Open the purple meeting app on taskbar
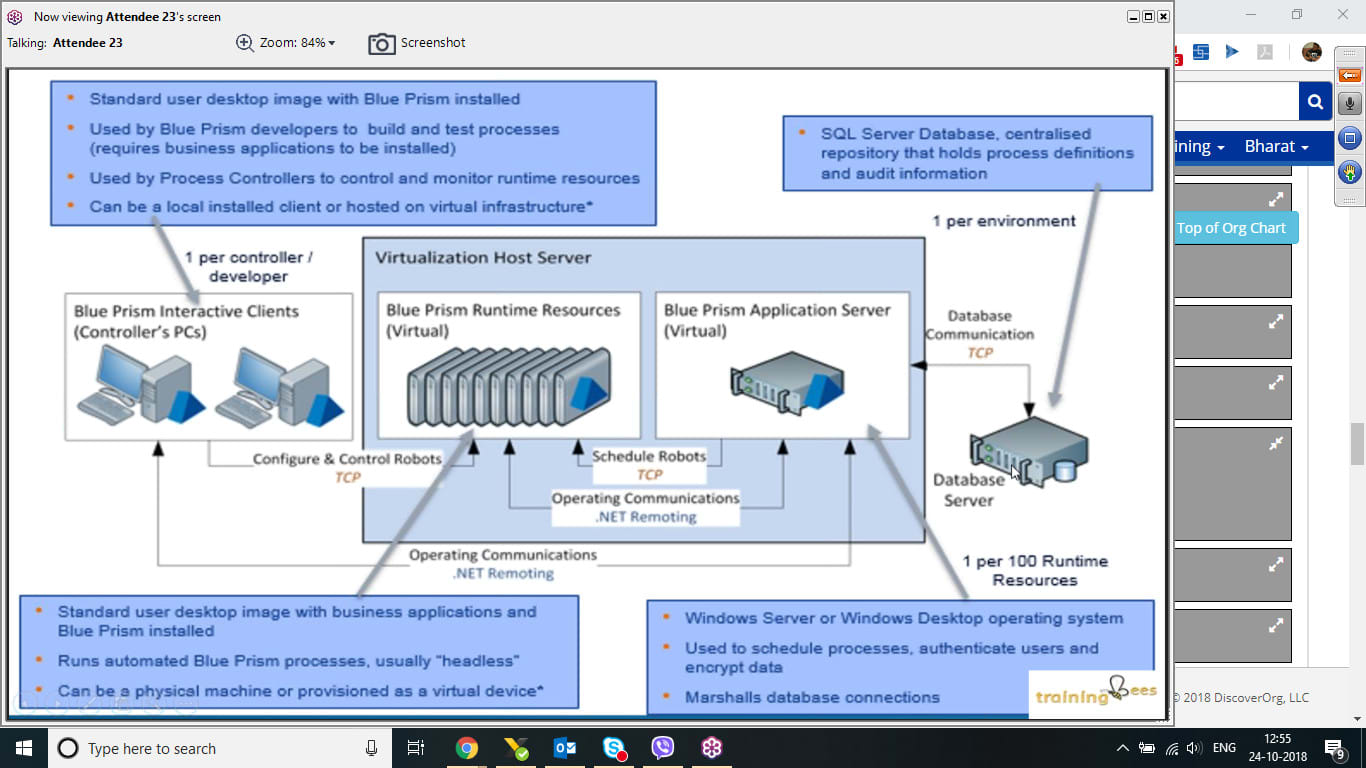 click(712, 748)
